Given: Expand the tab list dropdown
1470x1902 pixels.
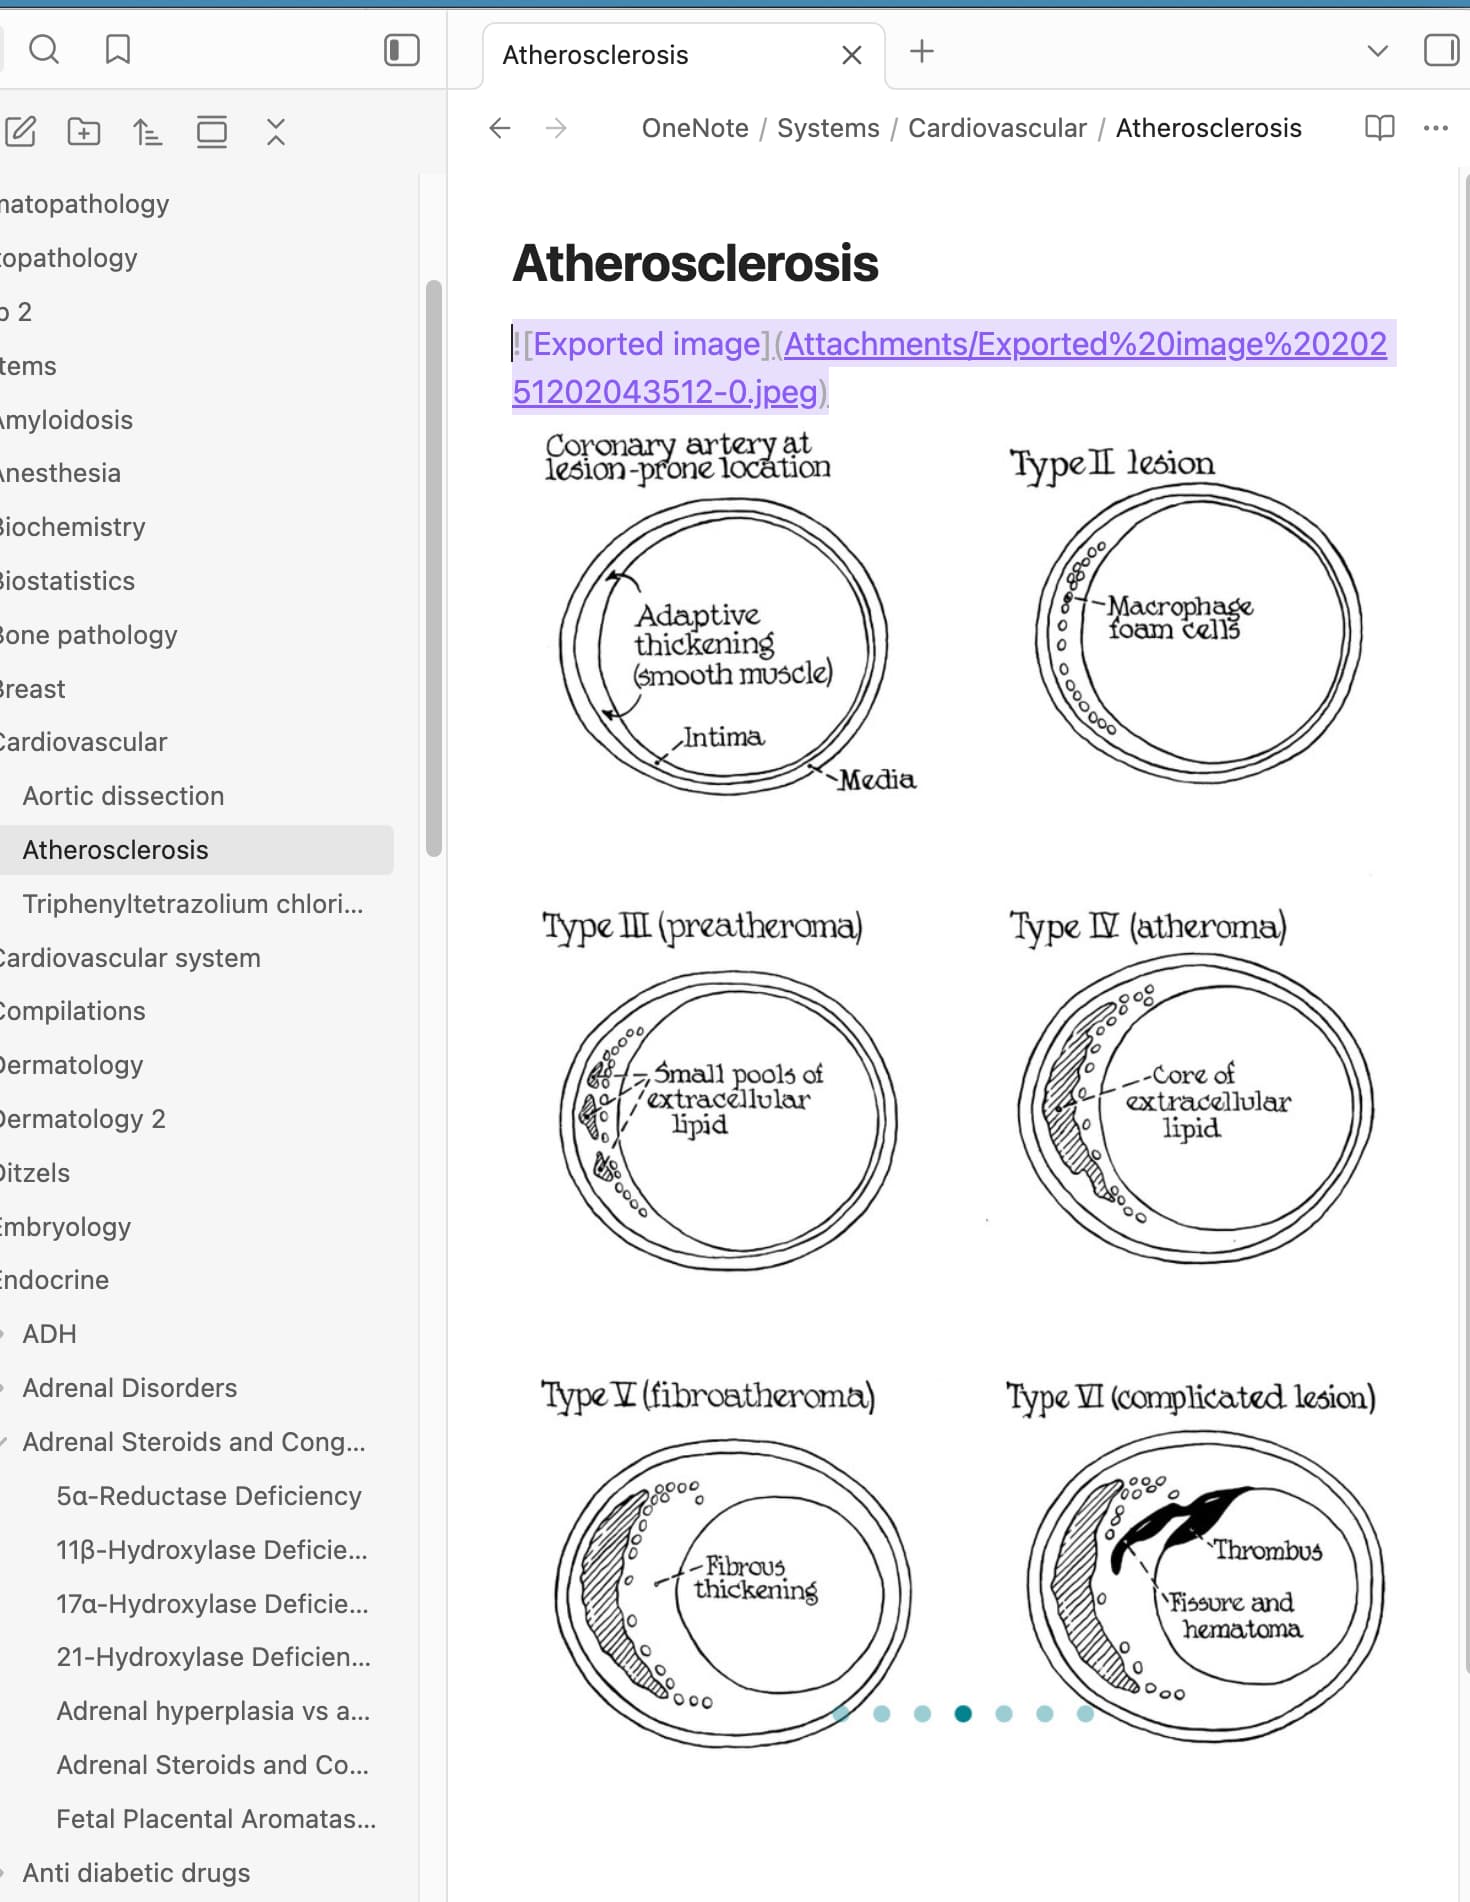Looking at the screenshot, I should tap(1377, 51).
